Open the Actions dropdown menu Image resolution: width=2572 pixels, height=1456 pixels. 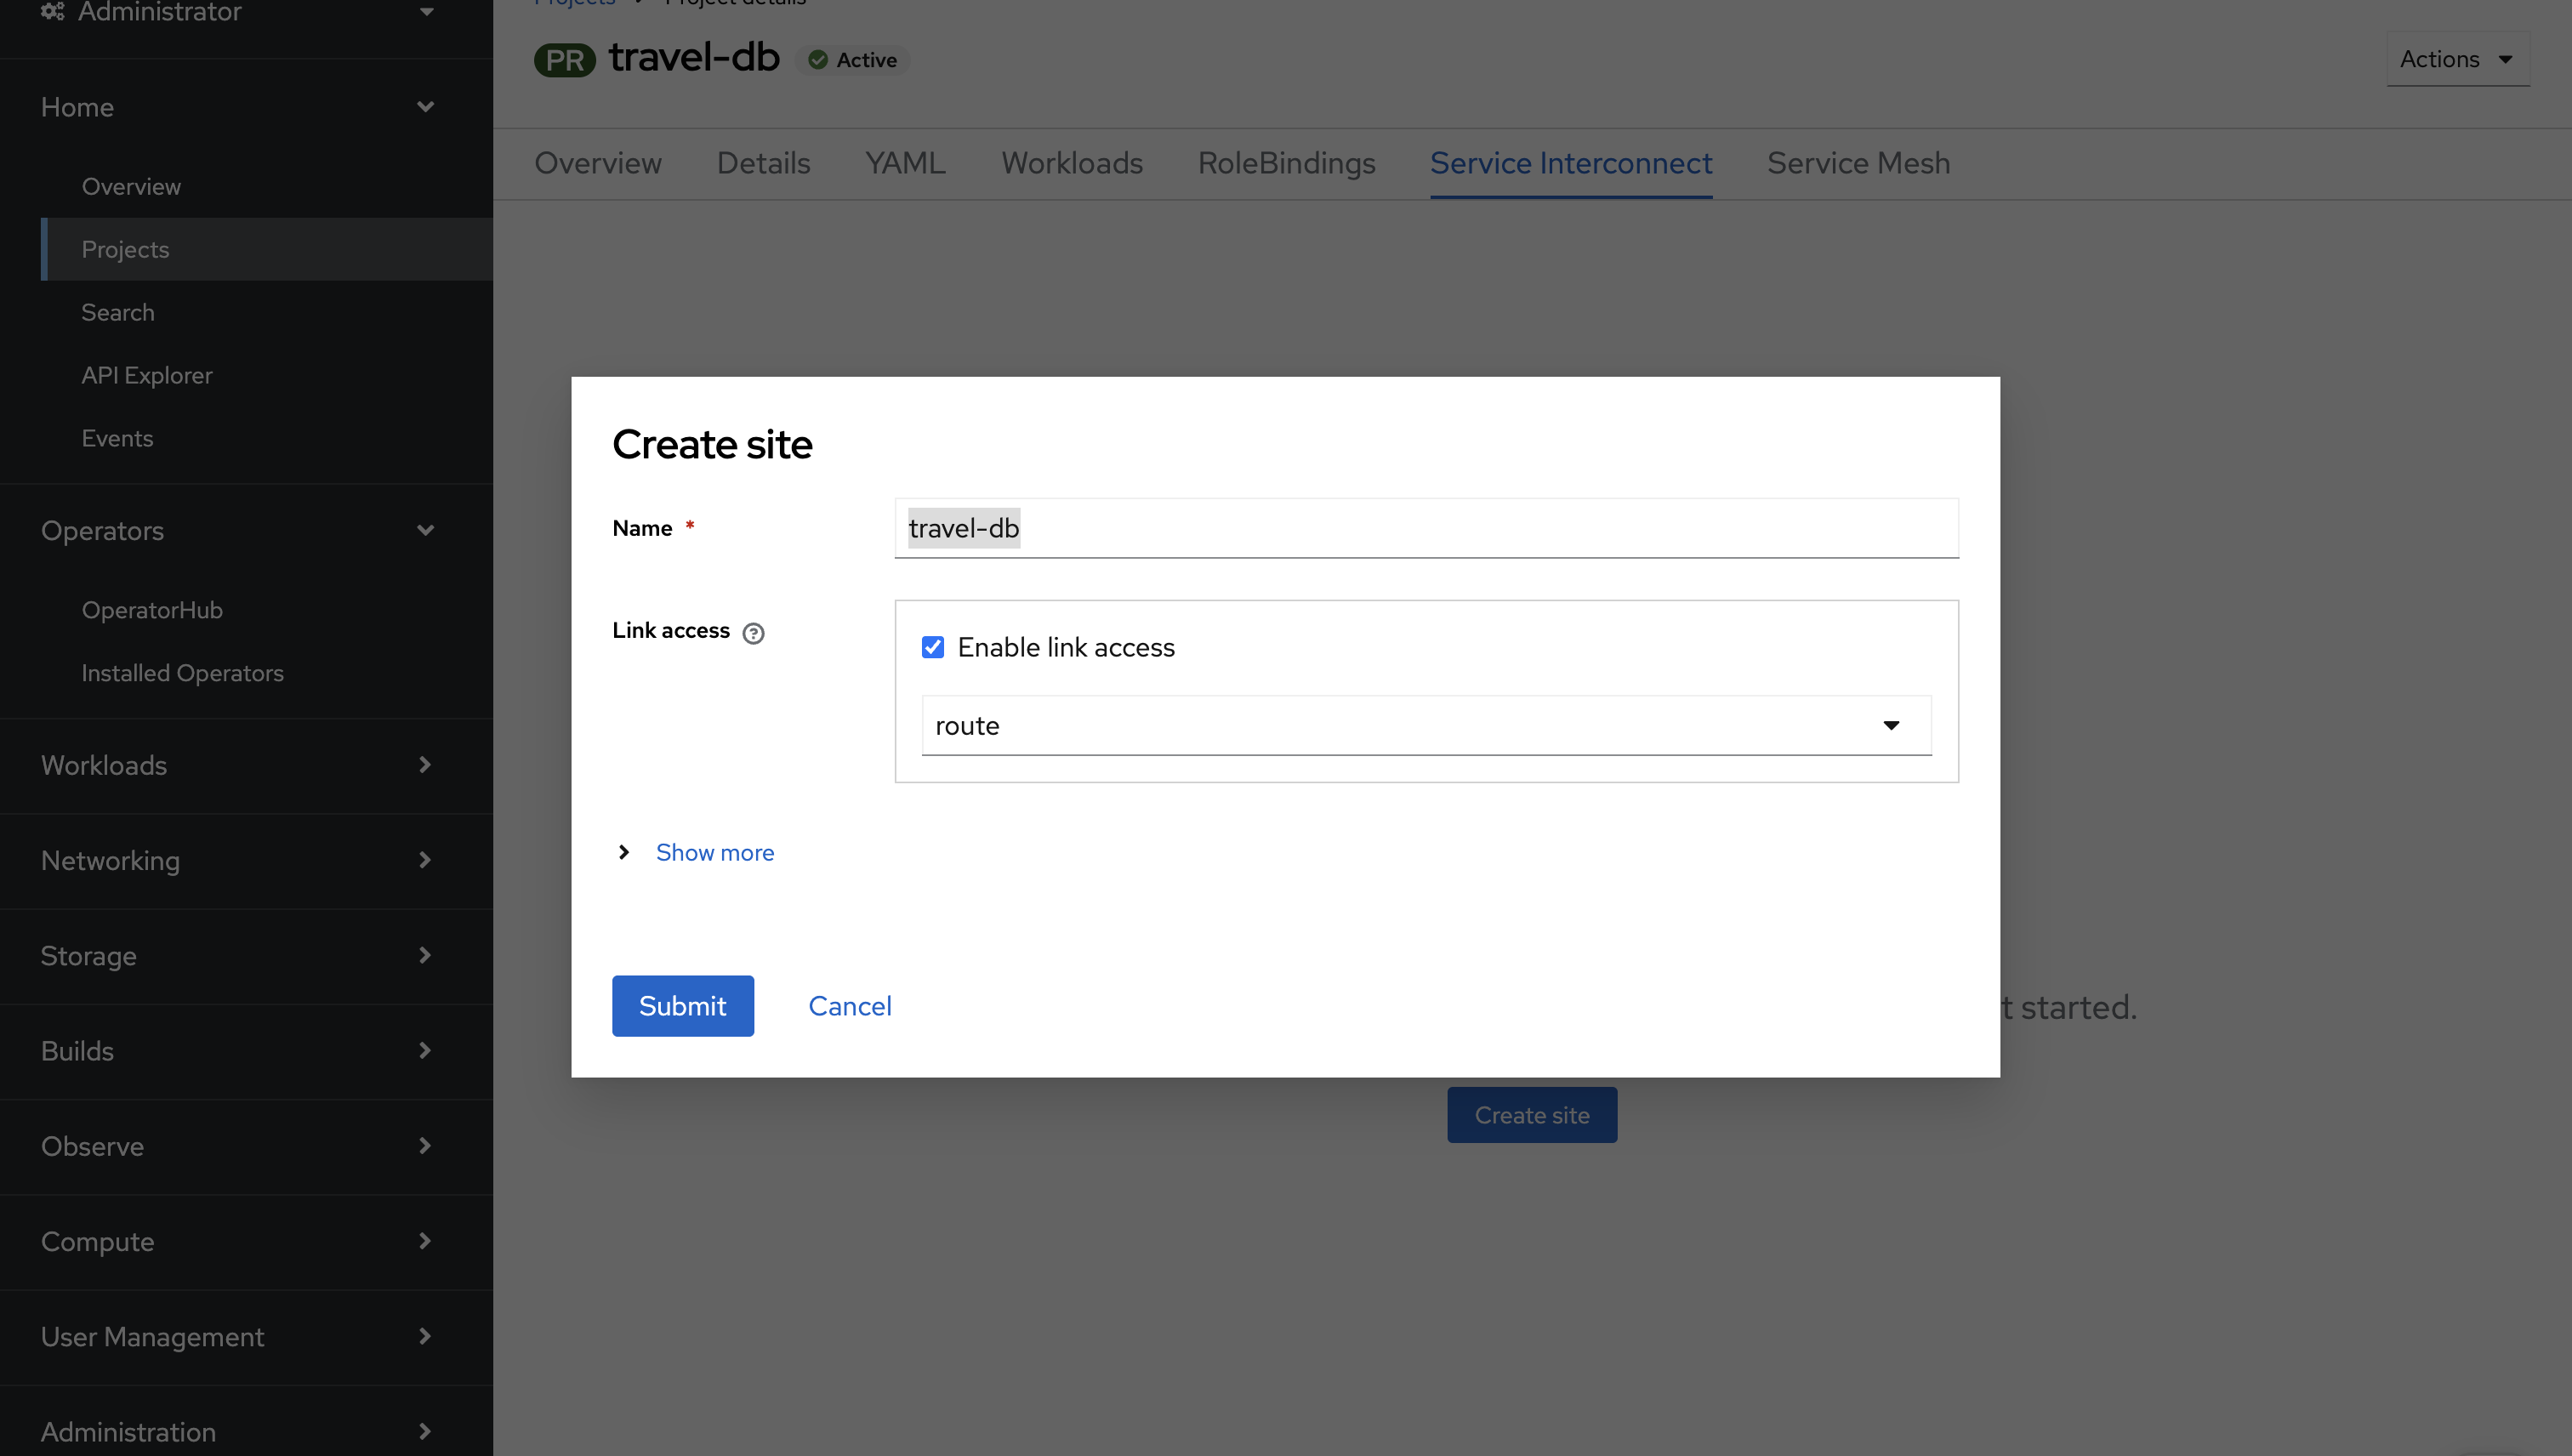tap(2458, 59)
